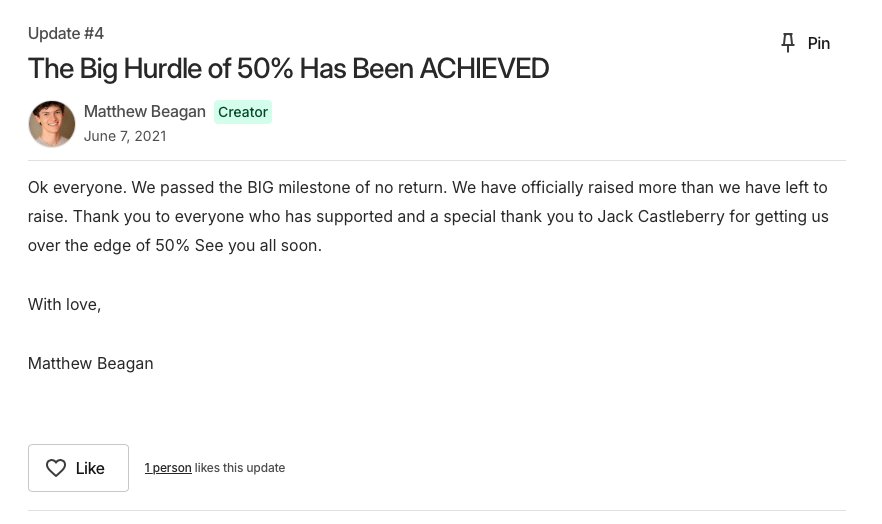Click the green Creator badge
The width and height of the screenshot is (882, 524).
coord(243,112)
